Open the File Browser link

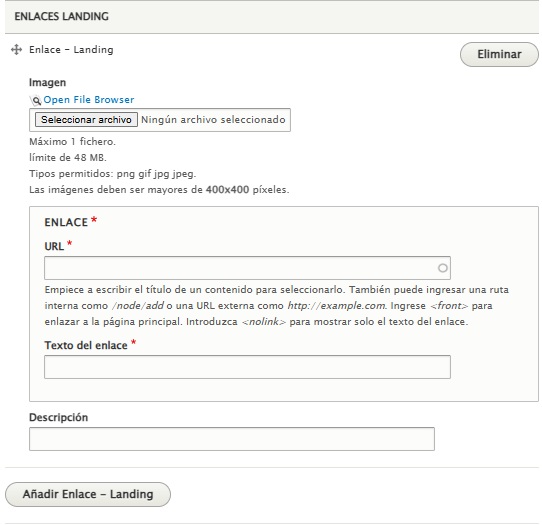(88, 100)
